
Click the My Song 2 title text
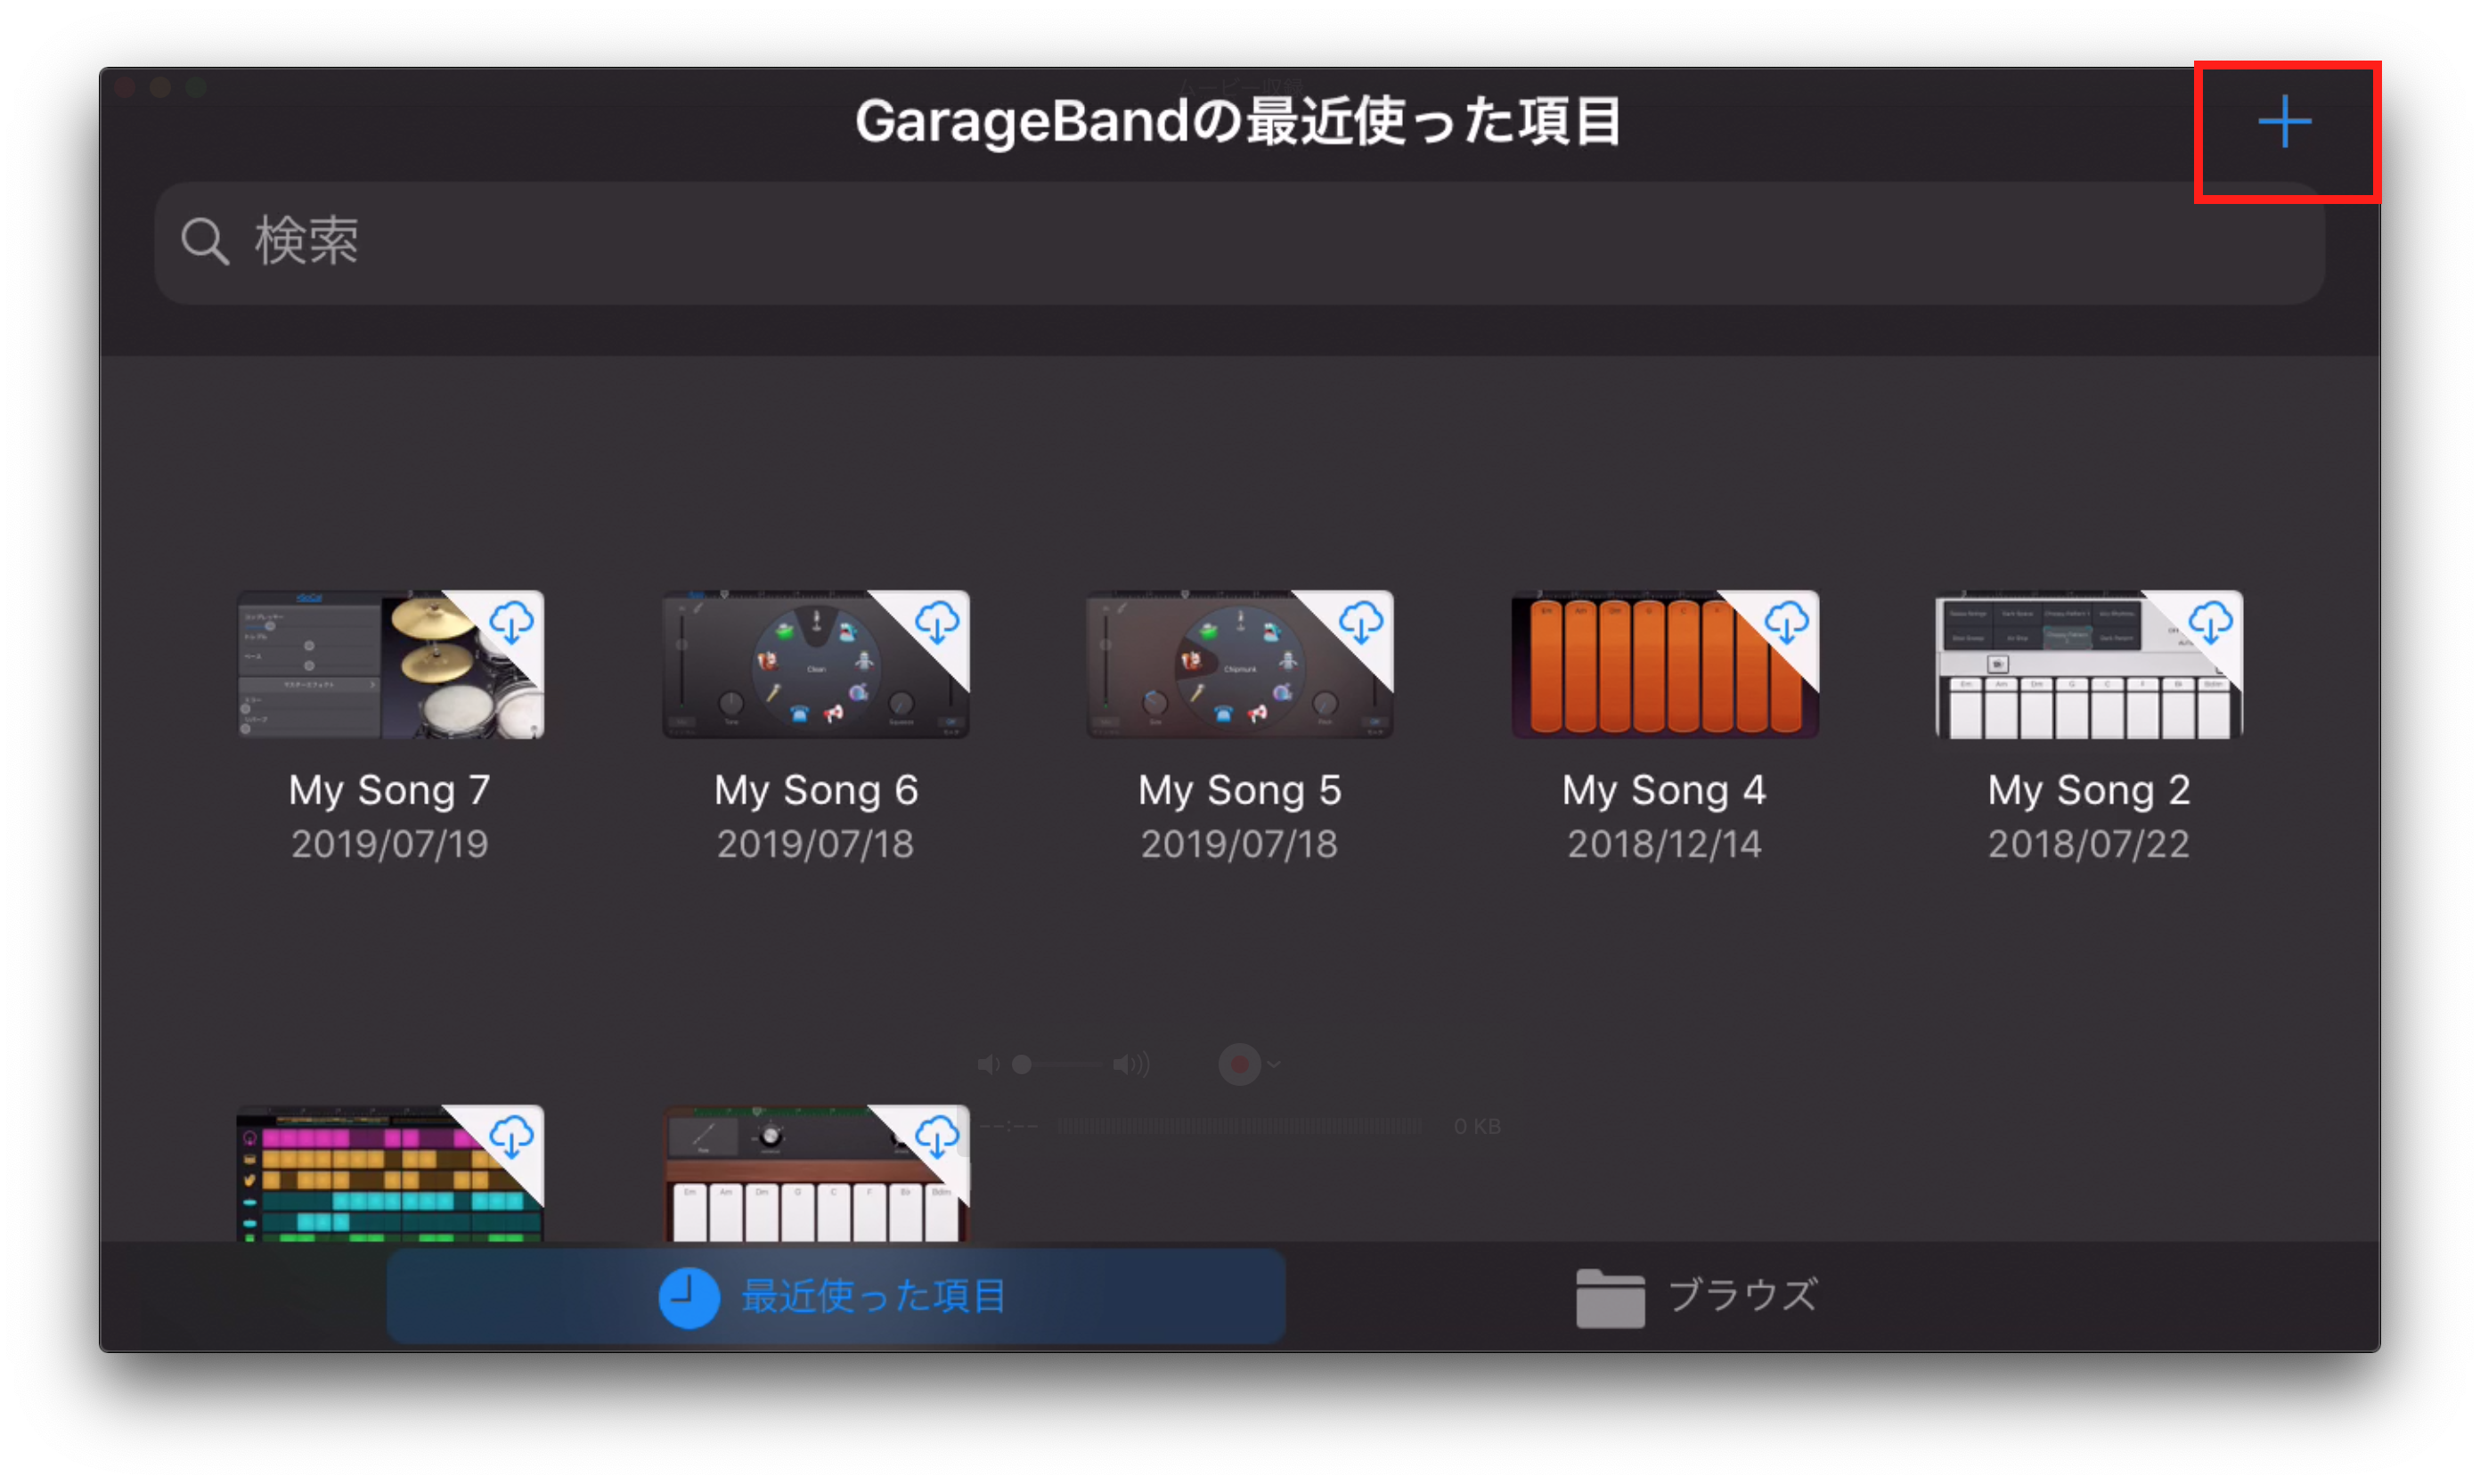pos(2089,790)
